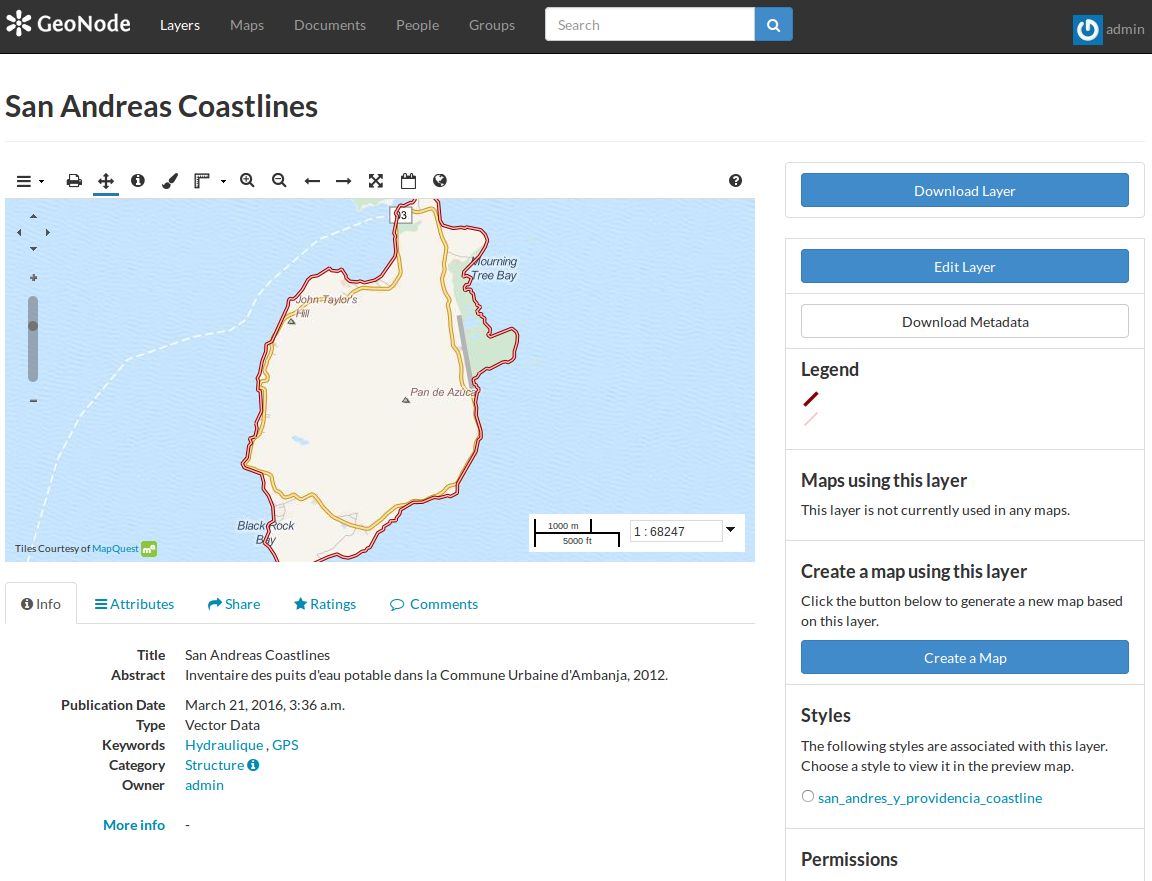Switch to the Info tab

coord(41,603)
